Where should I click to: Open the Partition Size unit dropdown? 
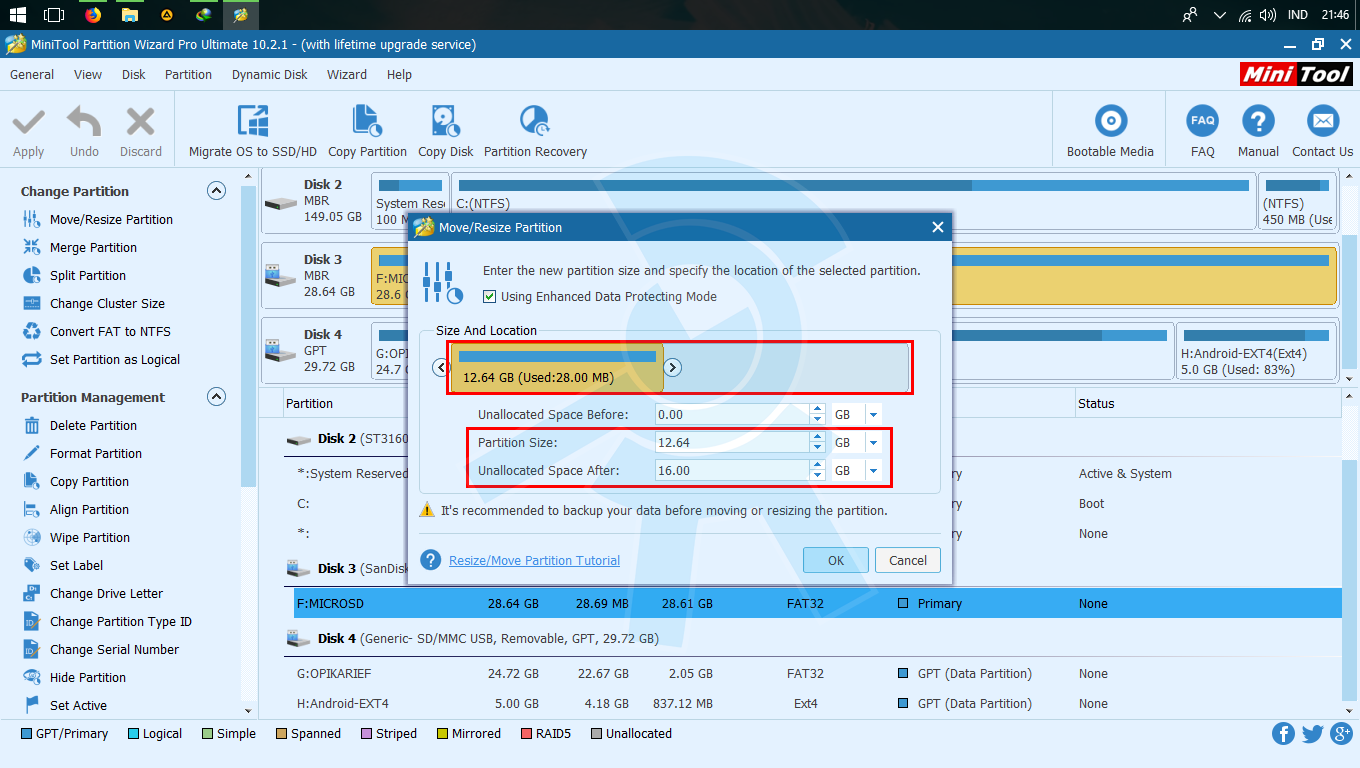click(871, 442)
